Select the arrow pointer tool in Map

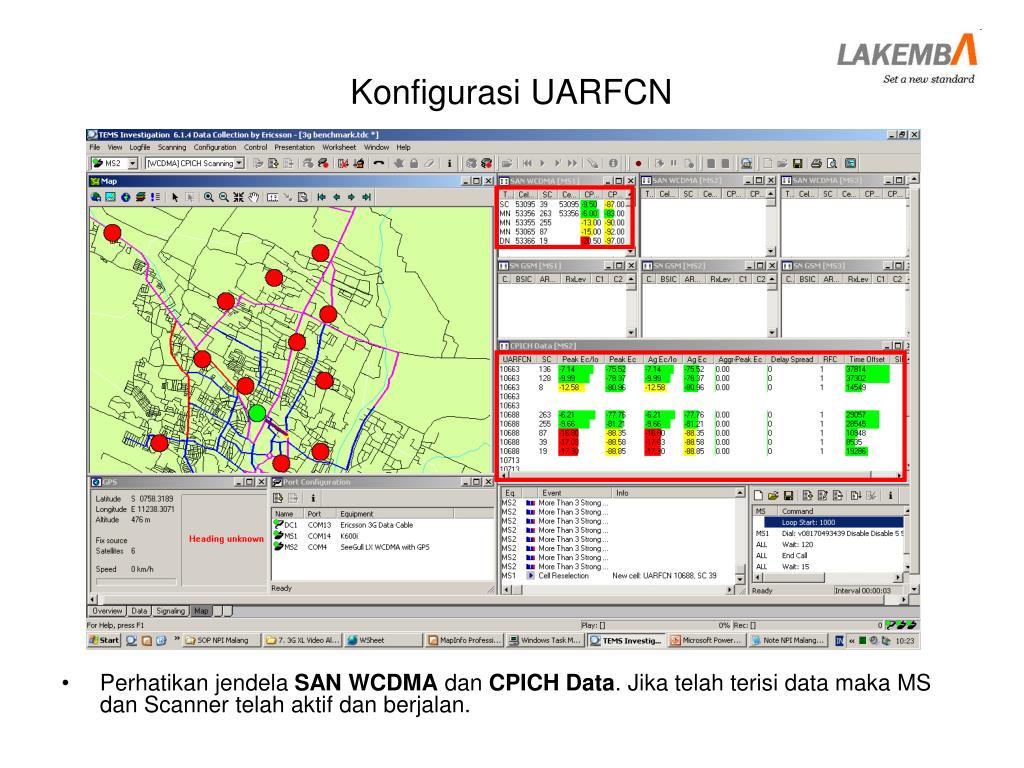[175, 197]
